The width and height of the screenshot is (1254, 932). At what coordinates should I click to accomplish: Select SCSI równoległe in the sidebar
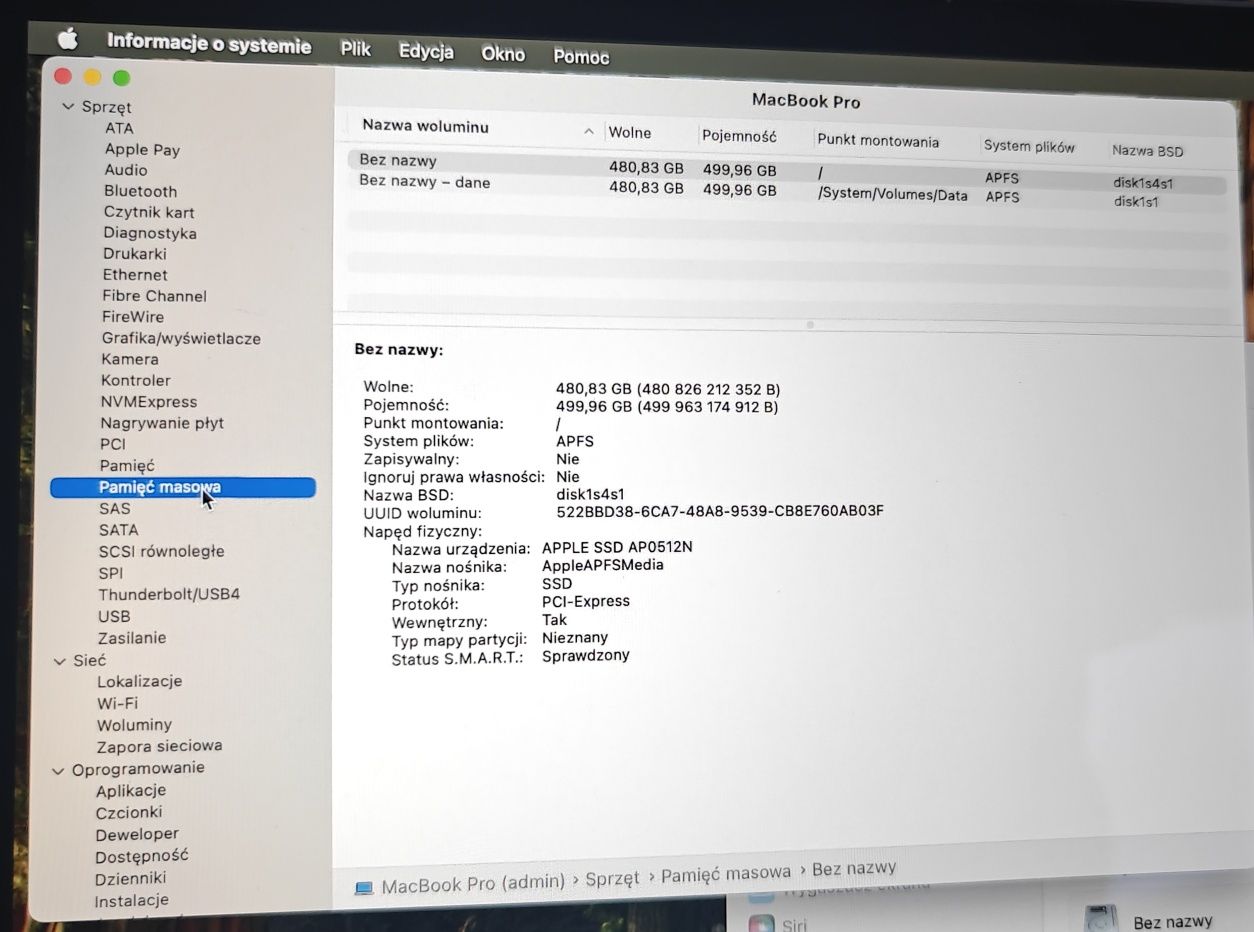(161, 552)
